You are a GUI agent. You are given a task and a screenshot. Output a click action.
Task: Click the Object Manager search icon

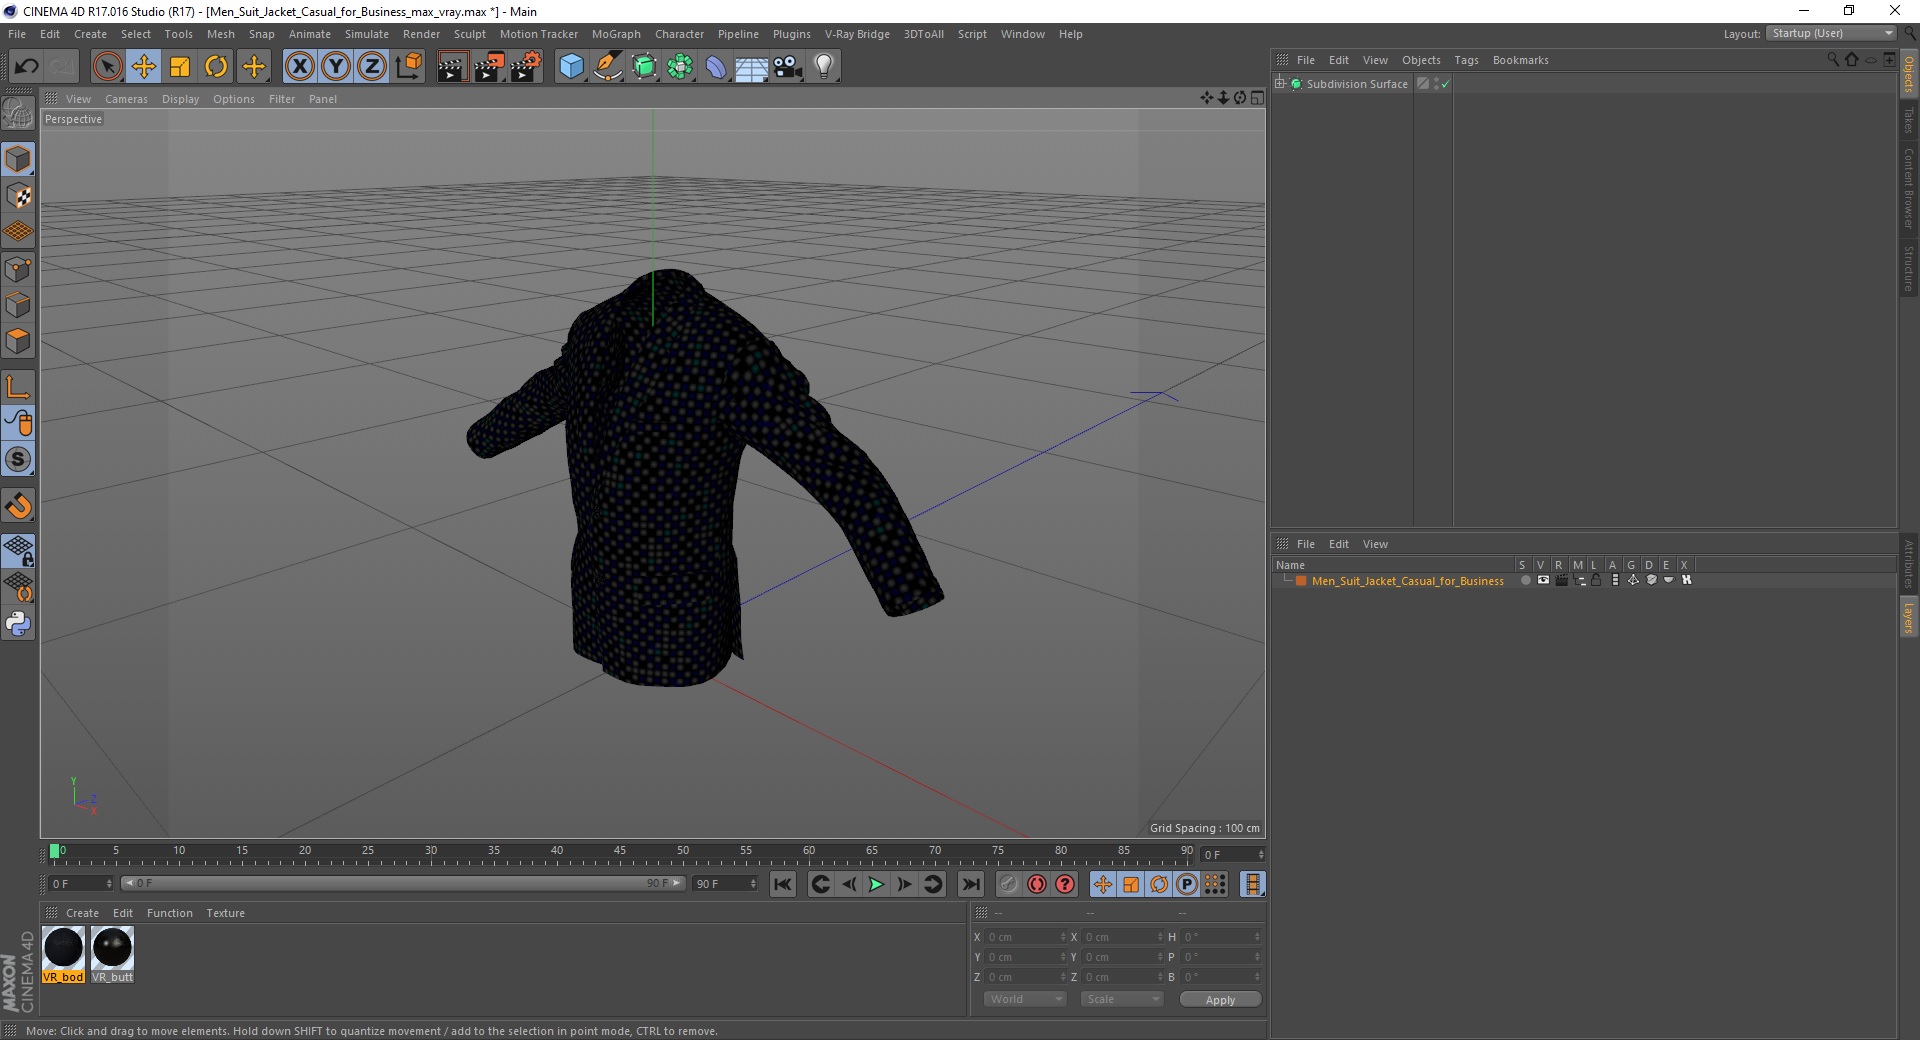(x=1833, y=60)
